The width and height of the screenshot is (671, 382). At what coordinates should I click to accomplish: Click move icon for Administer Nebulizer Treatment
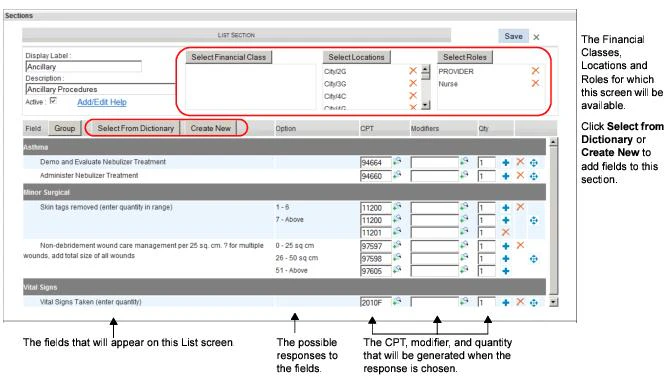click(x=534, y=176)
